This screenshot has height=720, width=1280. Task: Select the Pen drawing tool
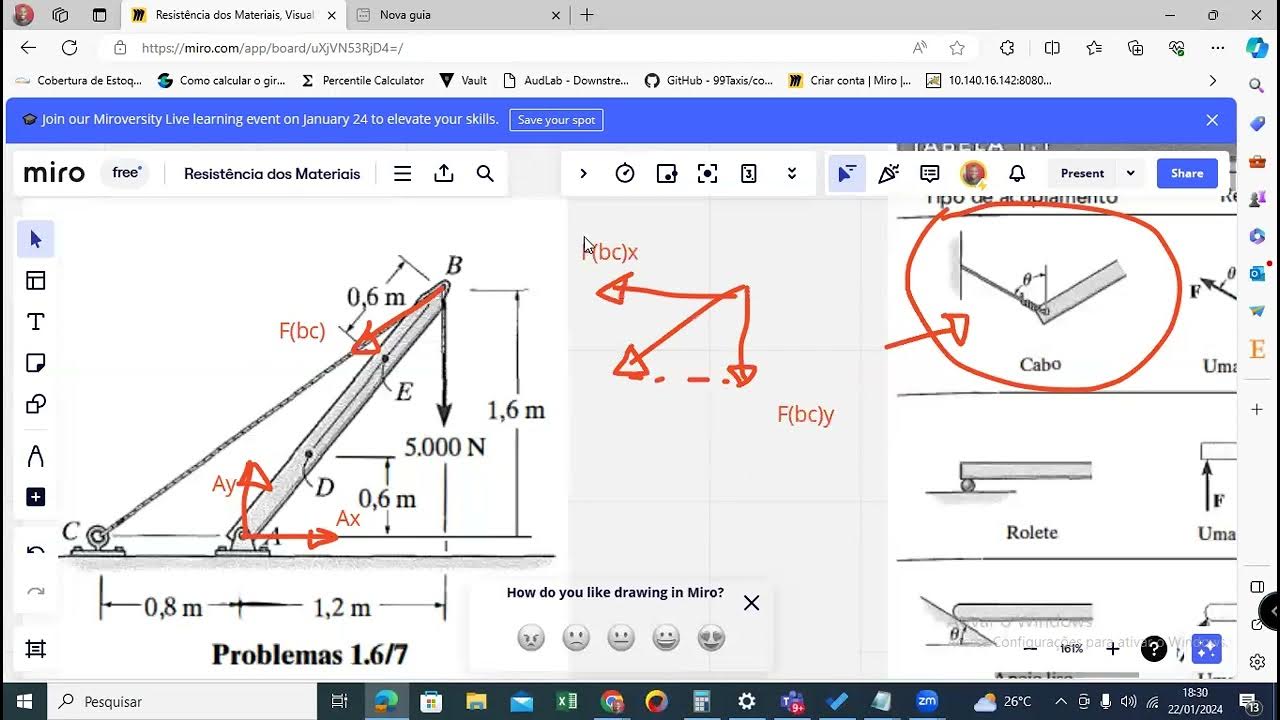36,456
